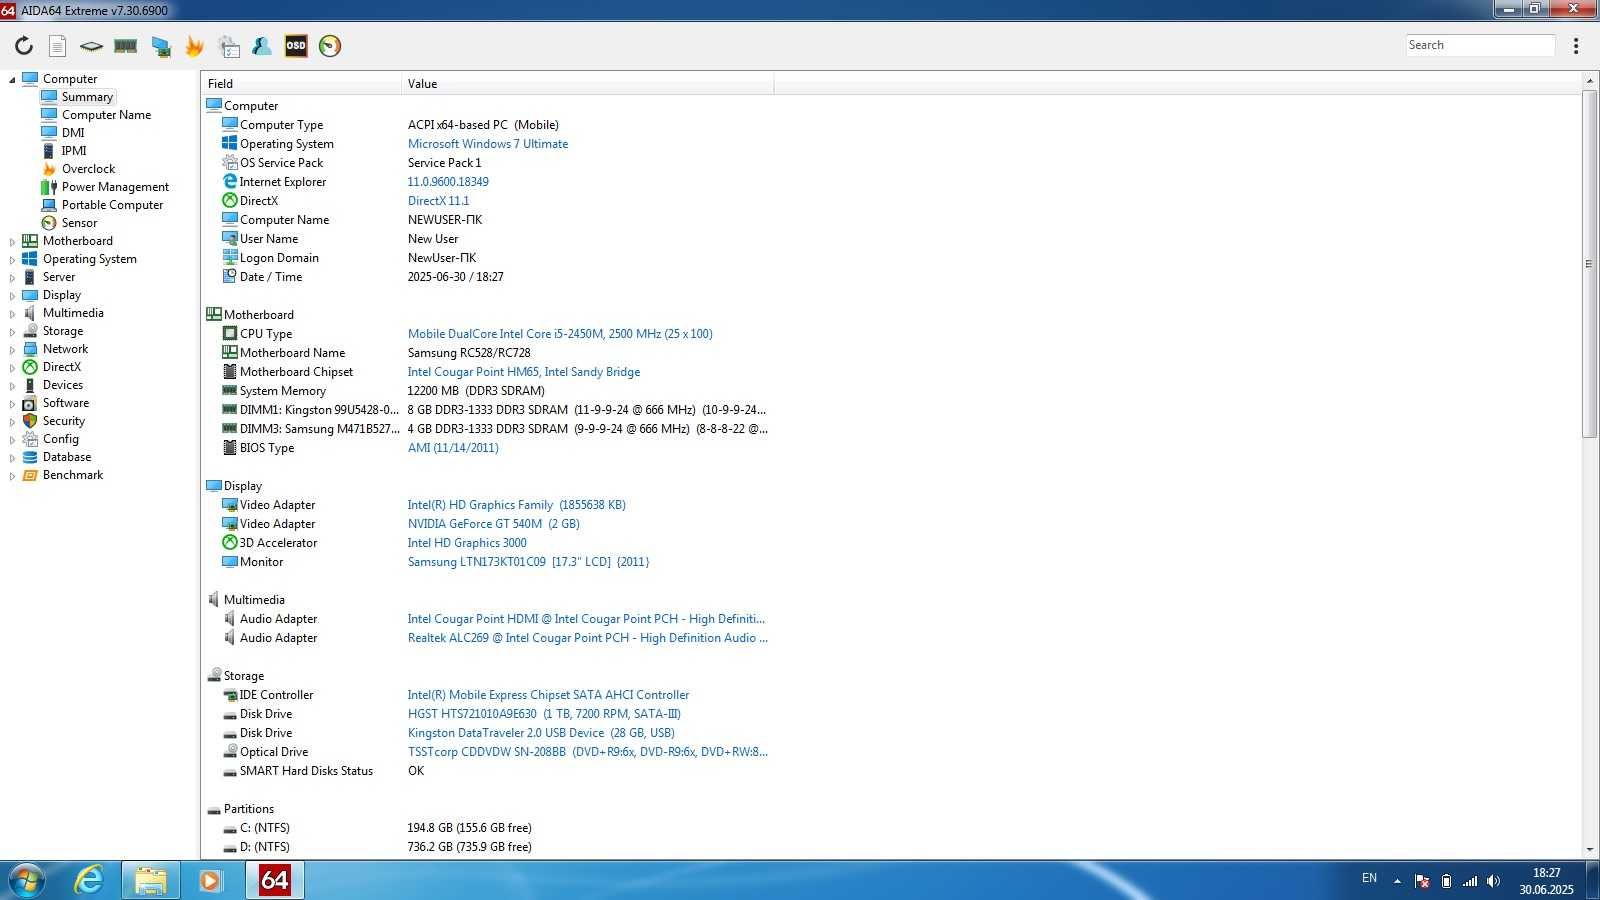Screen dimensions: 1600x900
Task: Open Microsoft Windows 7 Ultimate link
Action: [x=488, y=144]
